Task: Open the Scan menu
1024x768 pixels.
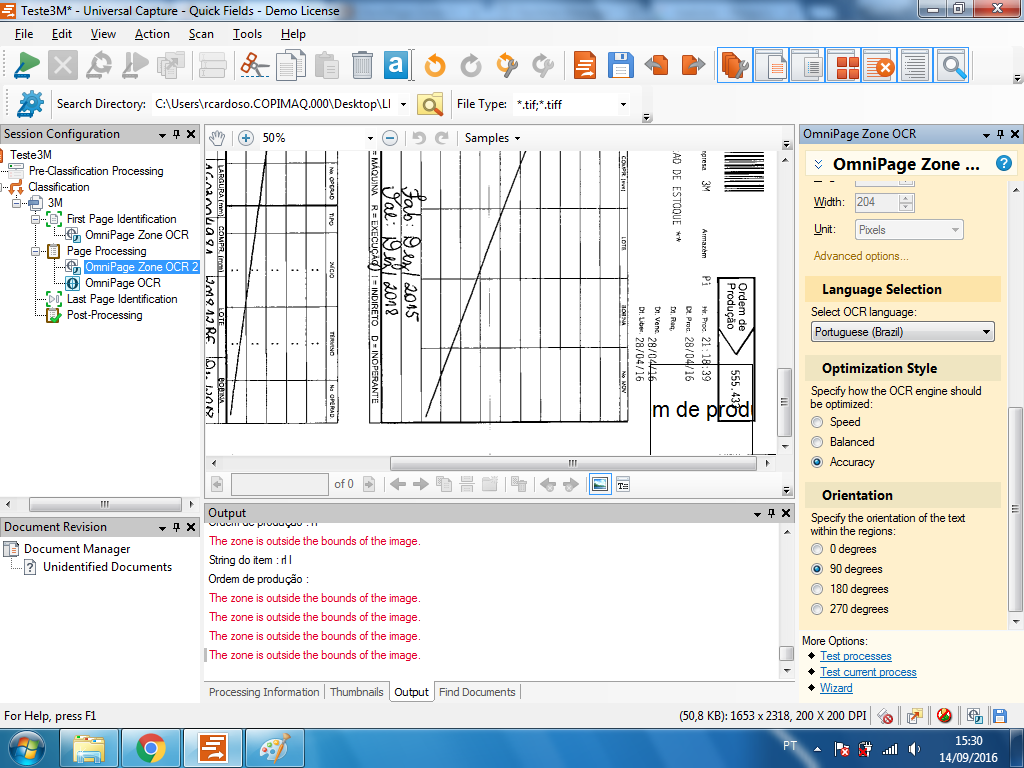Action: [201, 34]
